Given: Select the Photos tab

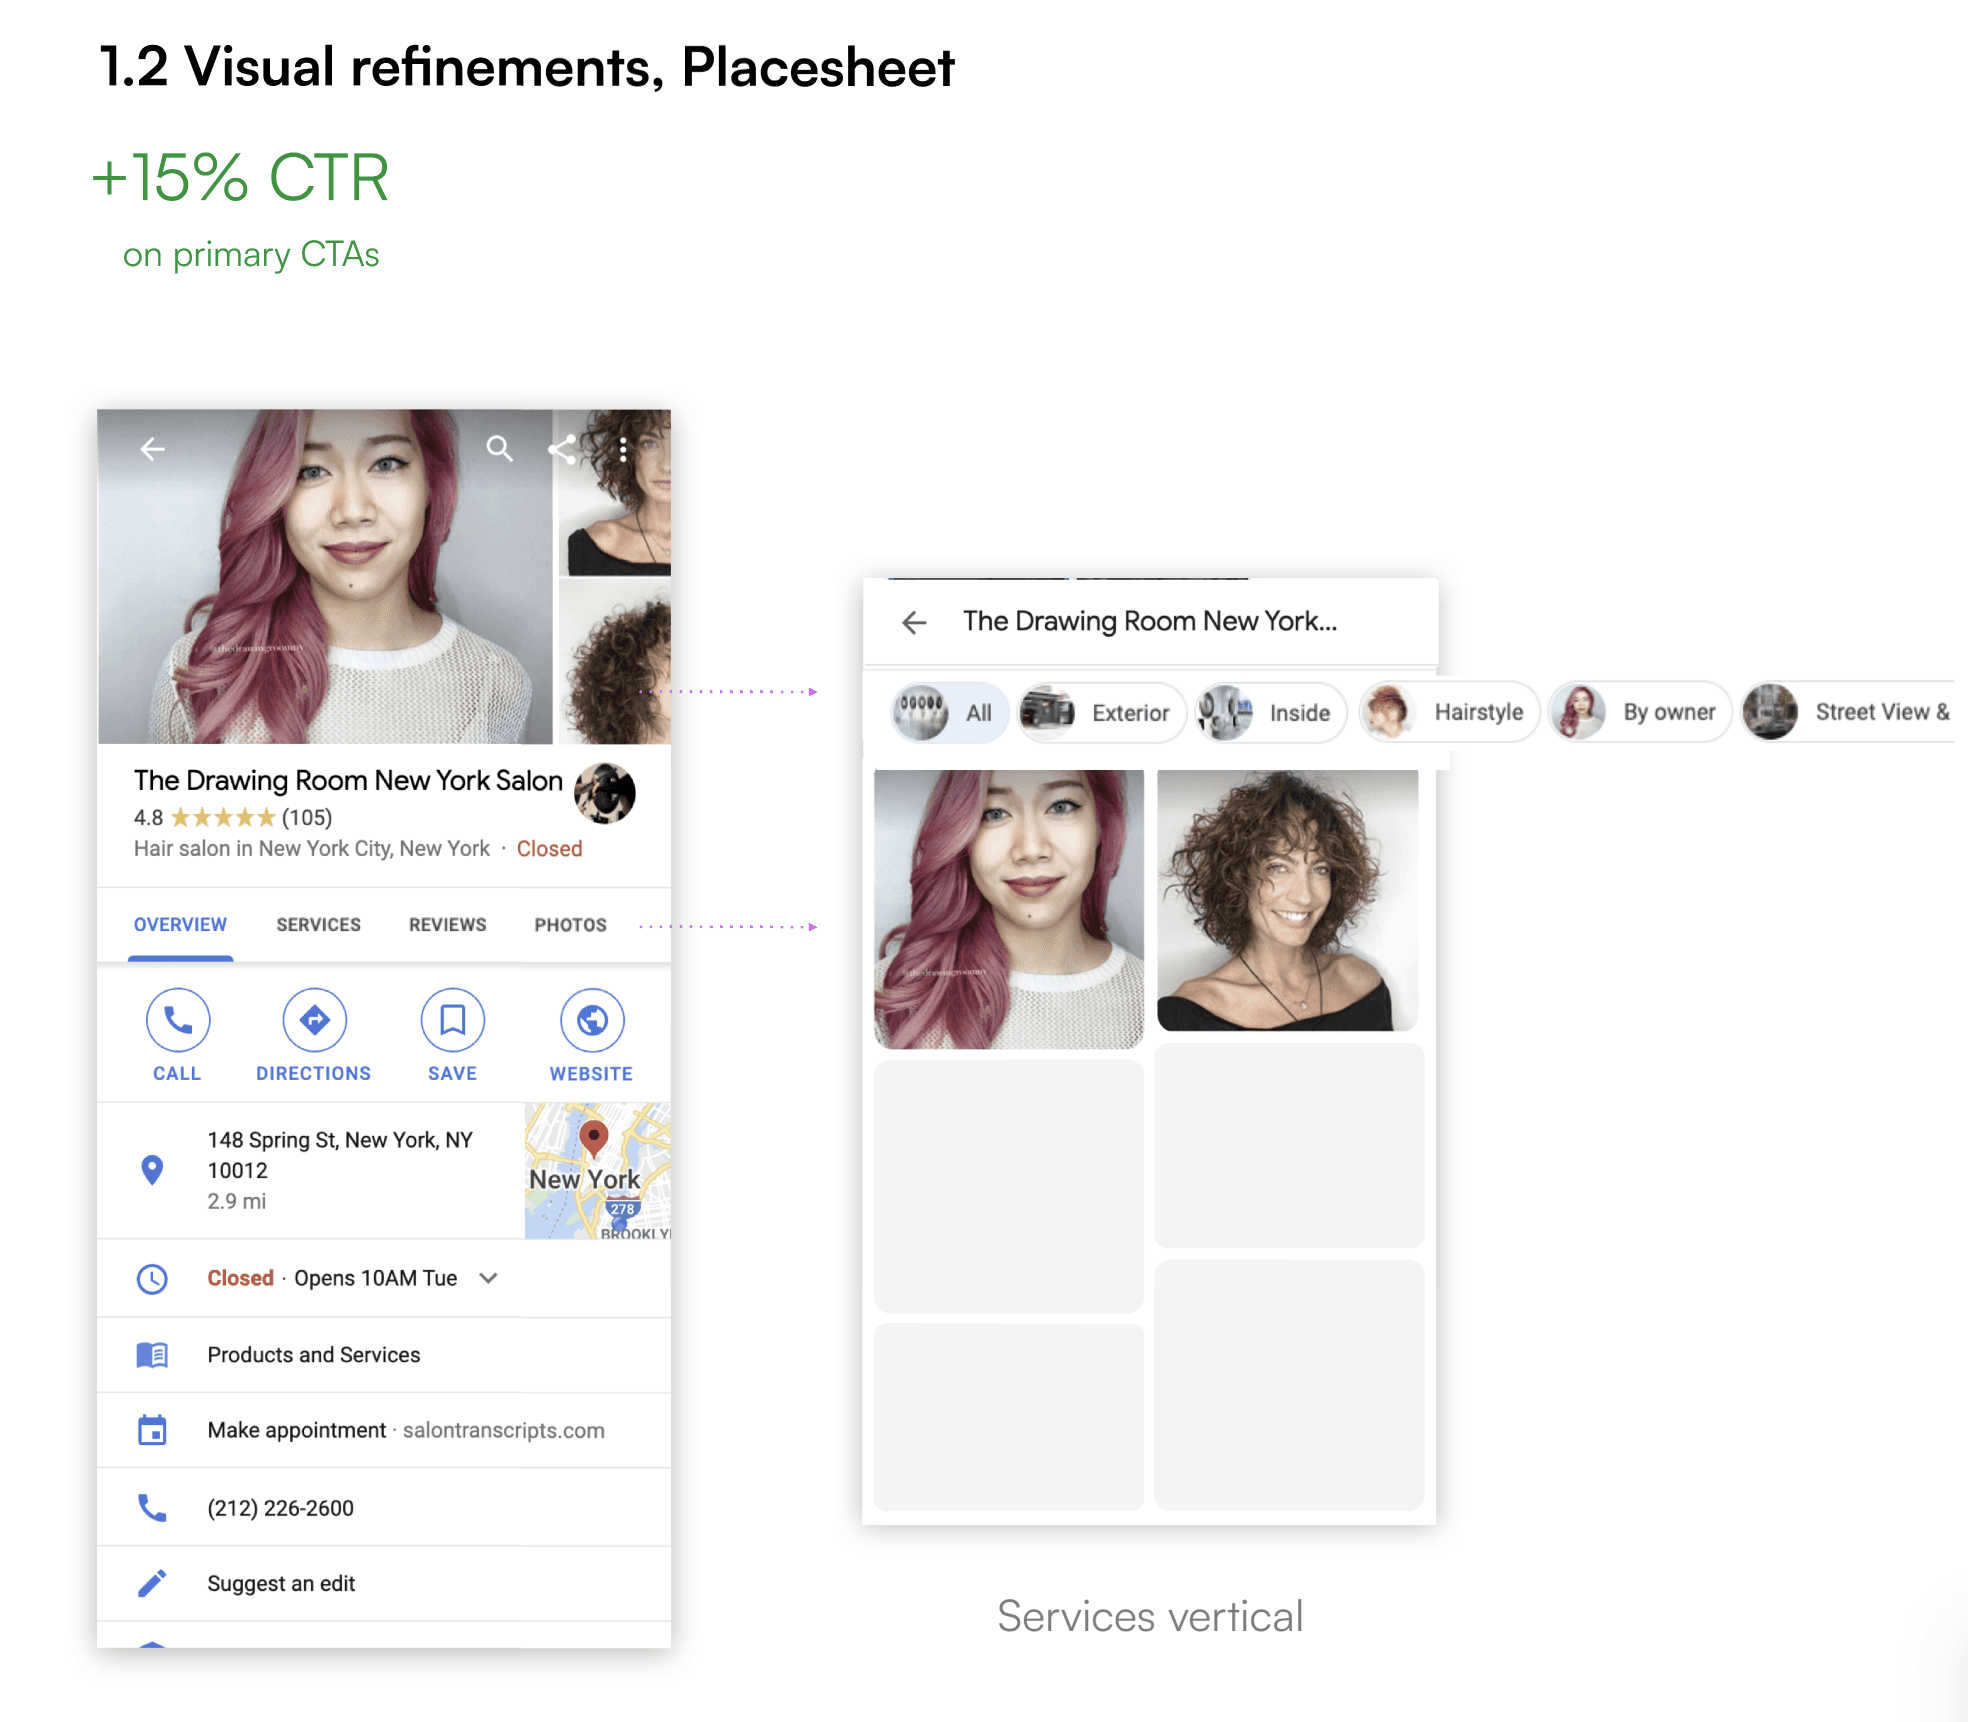Looking at the screenshot, I should (x=570, y=925).
